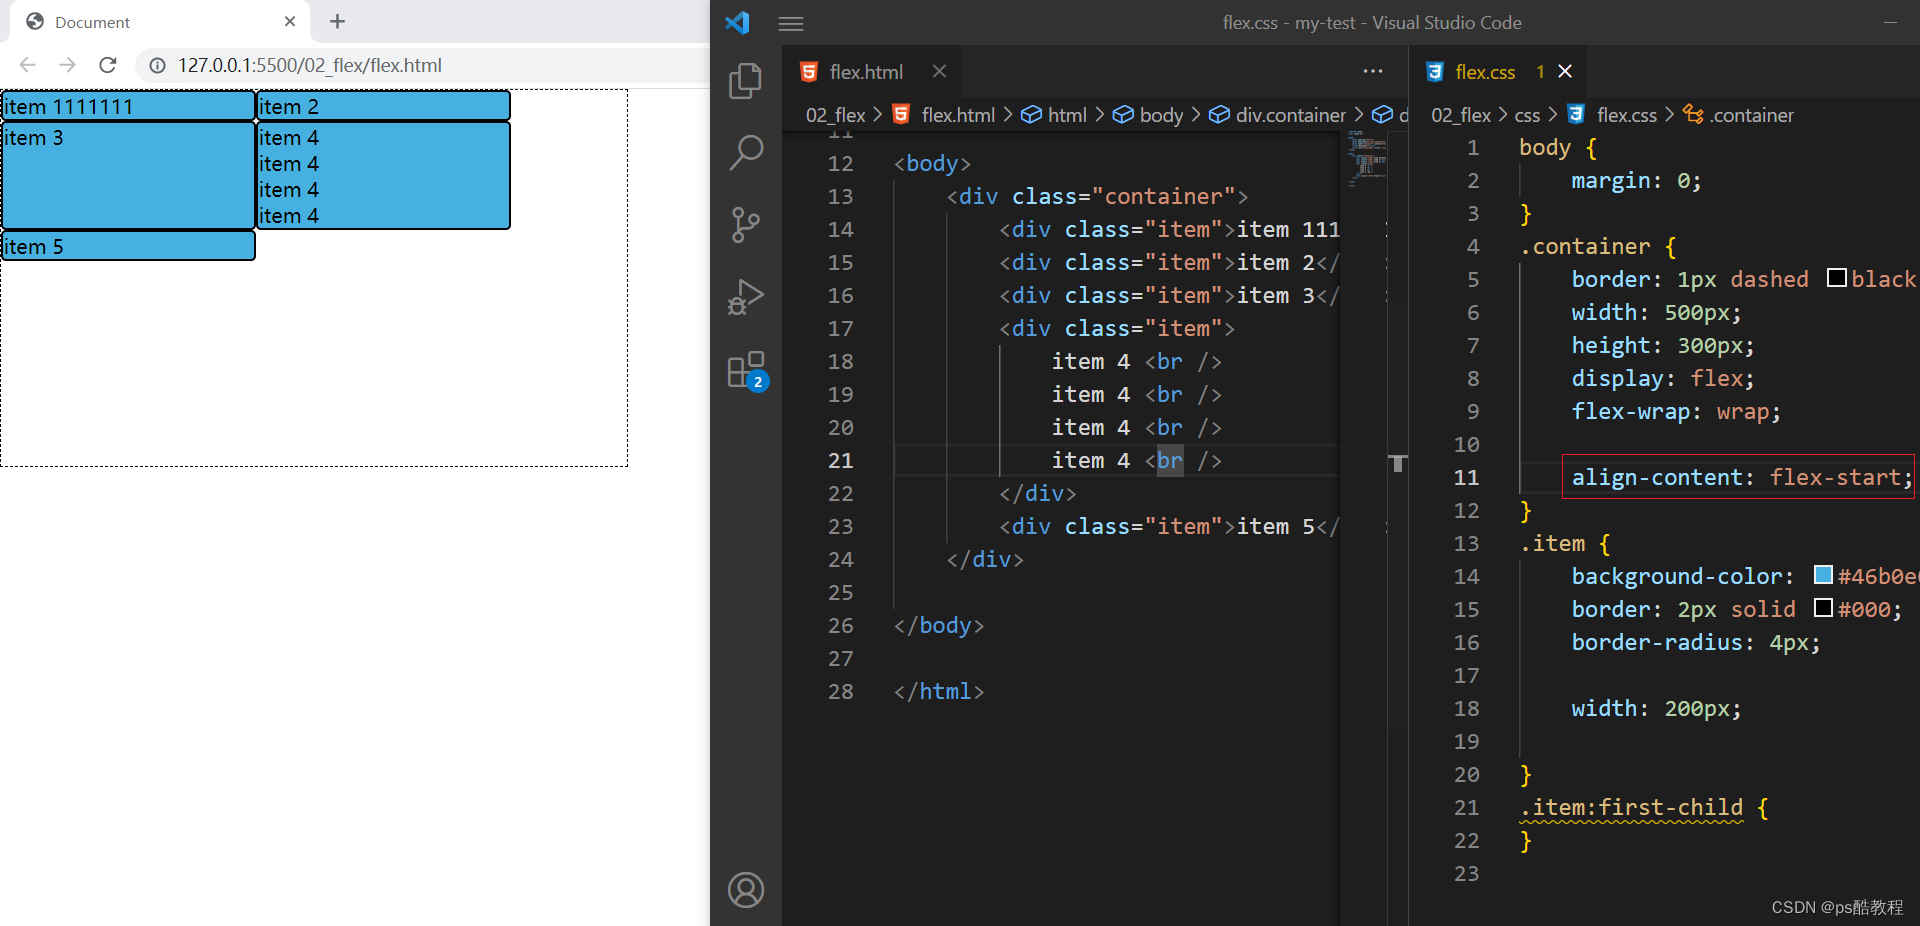Image resolution: width=1920 pixels, height=926 pixels.
Task: Select the Document browser tab
Action: [x=160, y=22]
